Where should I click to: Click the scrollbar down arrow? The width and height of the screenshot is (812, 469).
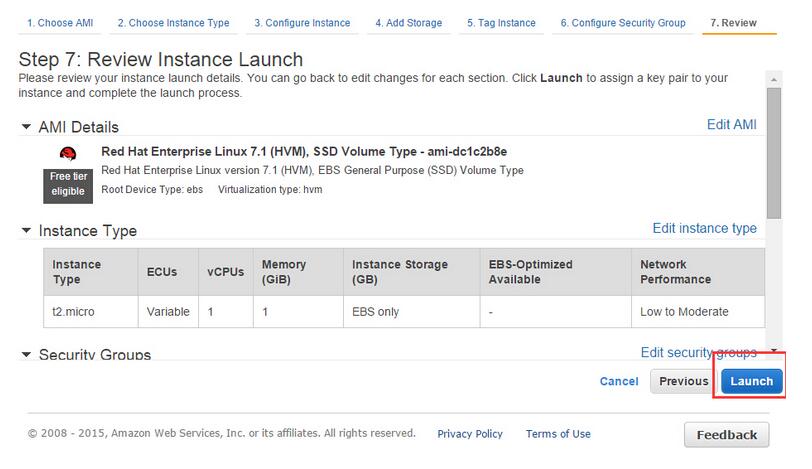(x=774, y=350)
